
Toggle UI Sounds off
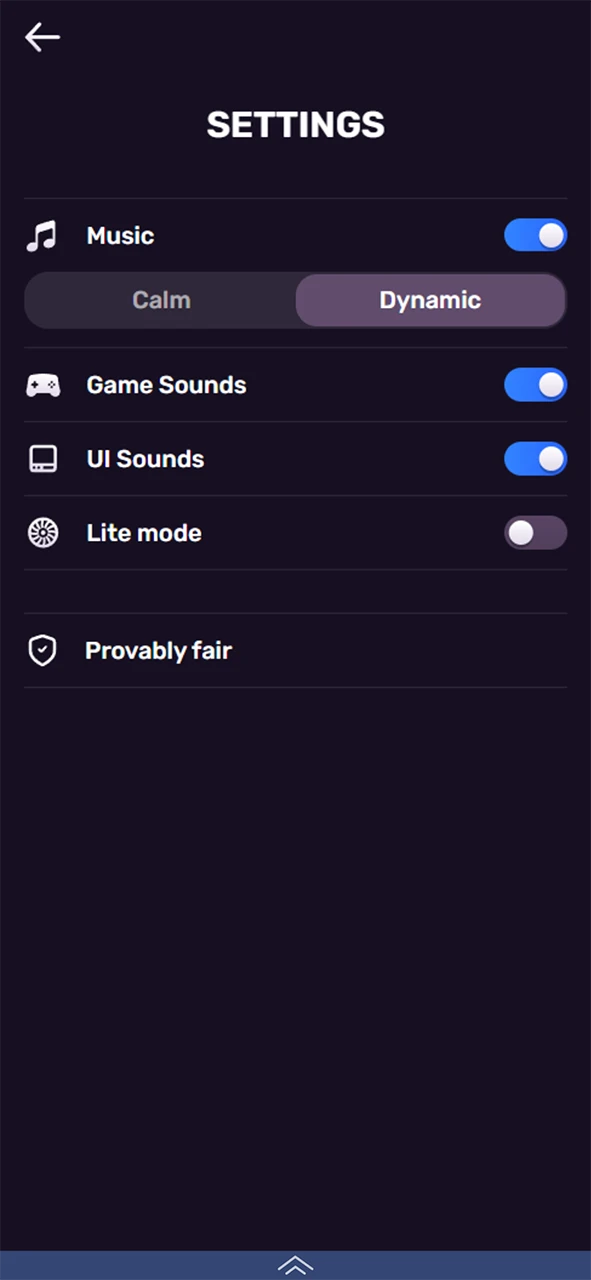[x=536, y=459]
